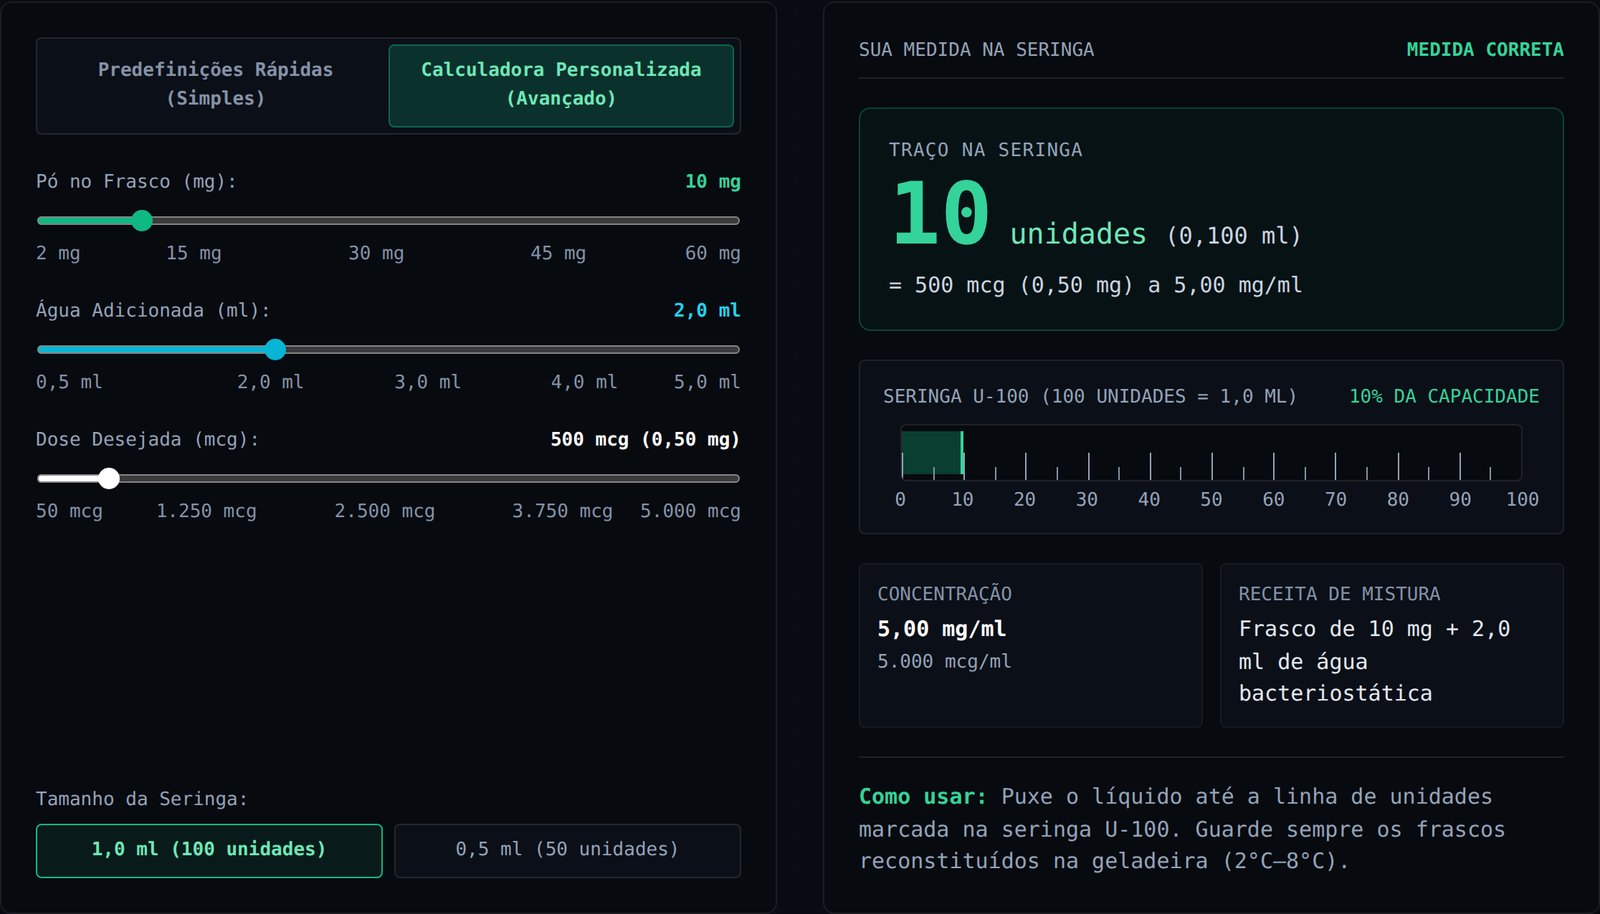
Task: Click the CONCENTRAÇÃO card title
Action: (x=944, y=594)
